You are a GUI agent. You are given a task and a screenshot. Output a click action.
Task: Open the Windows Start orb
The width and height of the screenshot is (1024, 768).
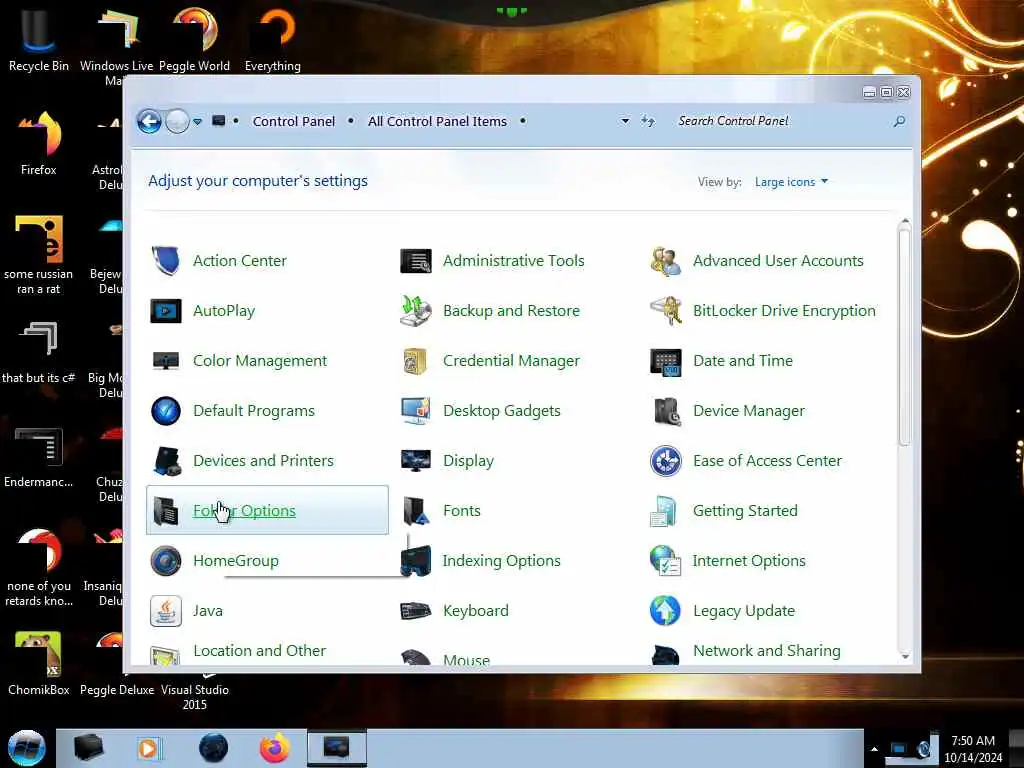pyautogui.click(x=27, y=748)
